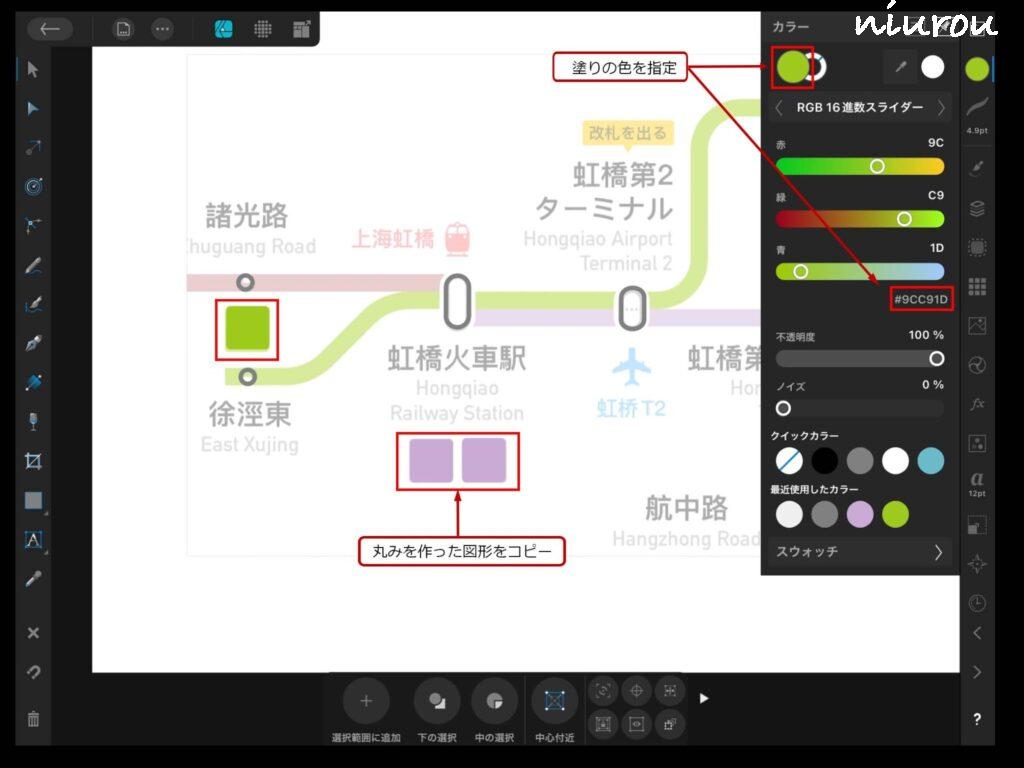Select the Node tool
The height and width of the screenshot is (768, 1024).
coord(33,108)
